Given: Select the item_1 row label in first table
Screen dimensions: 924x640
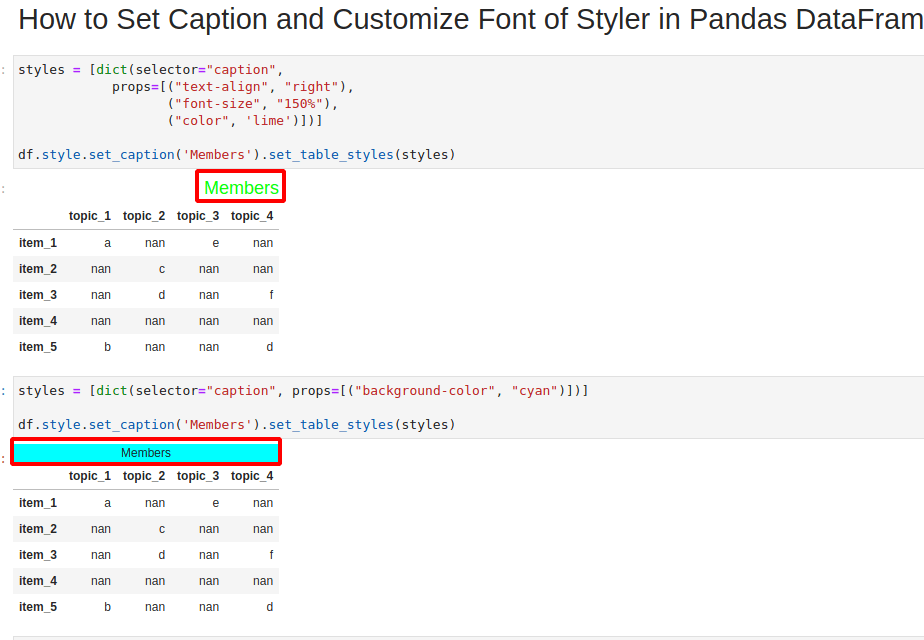Looking at the screenshot, I should tap(37, 242).
